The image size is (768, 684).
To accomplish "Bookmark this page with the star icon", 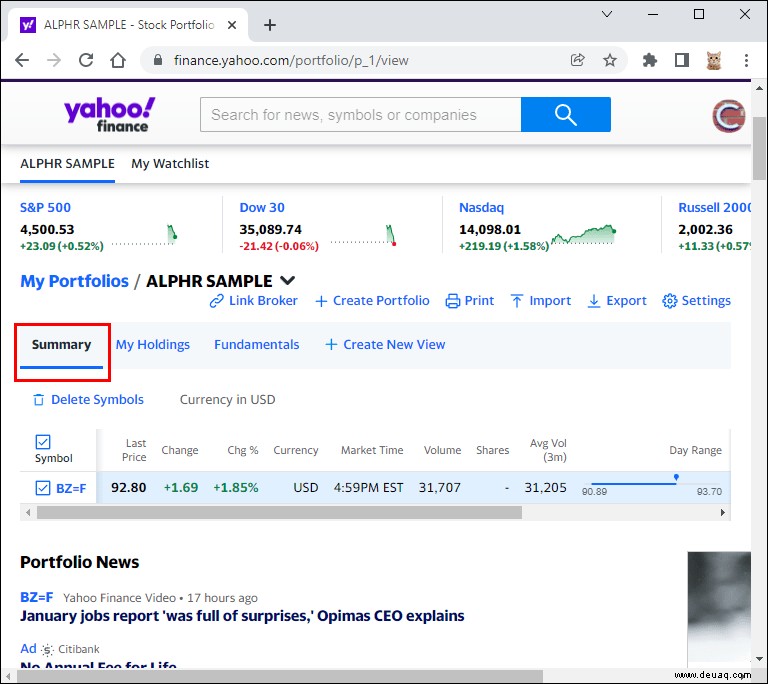I will [610, 60].
